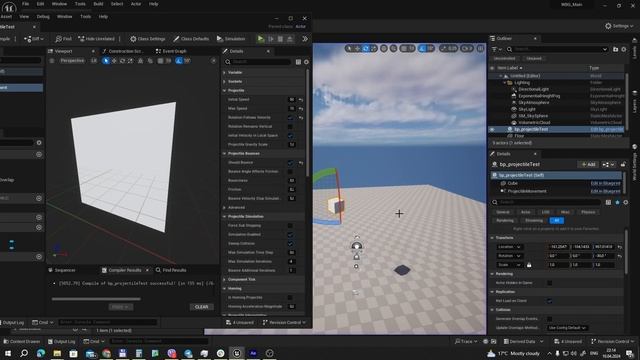Open Class Settings in Blueprint editor
Image resolution: width=640 pixels, height=360 pixels.
147,39
